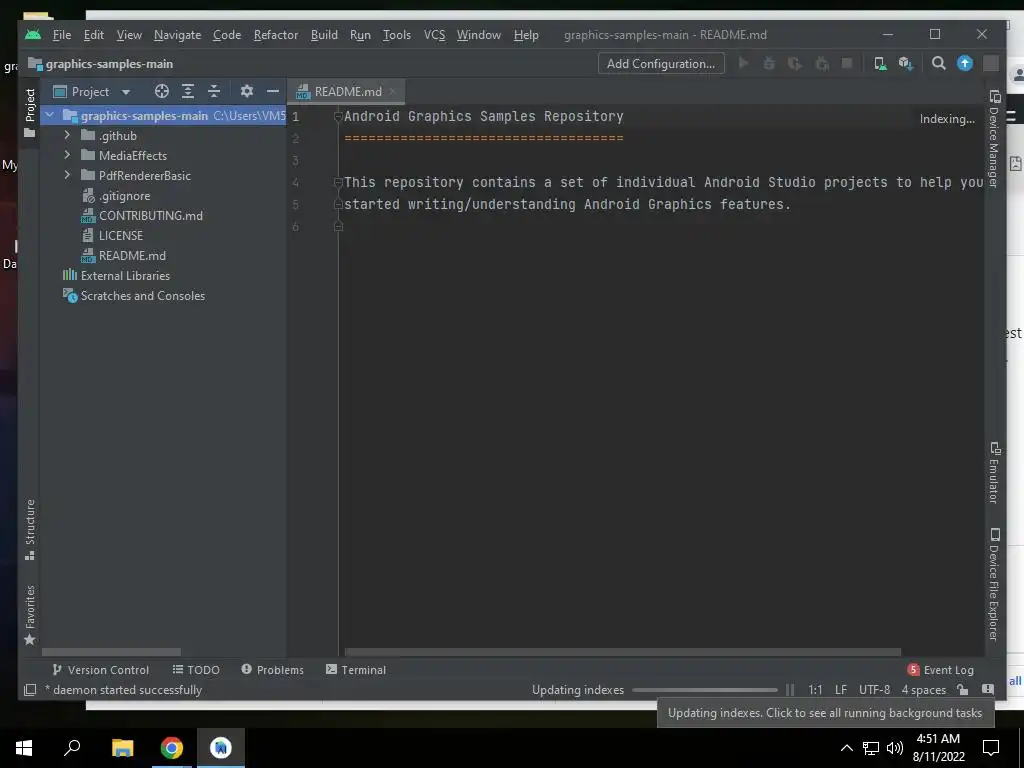Viewport: 1024px width, 768px height.
Task: Toggle tool window bars icon in status bar
Action: click(30, 690)
